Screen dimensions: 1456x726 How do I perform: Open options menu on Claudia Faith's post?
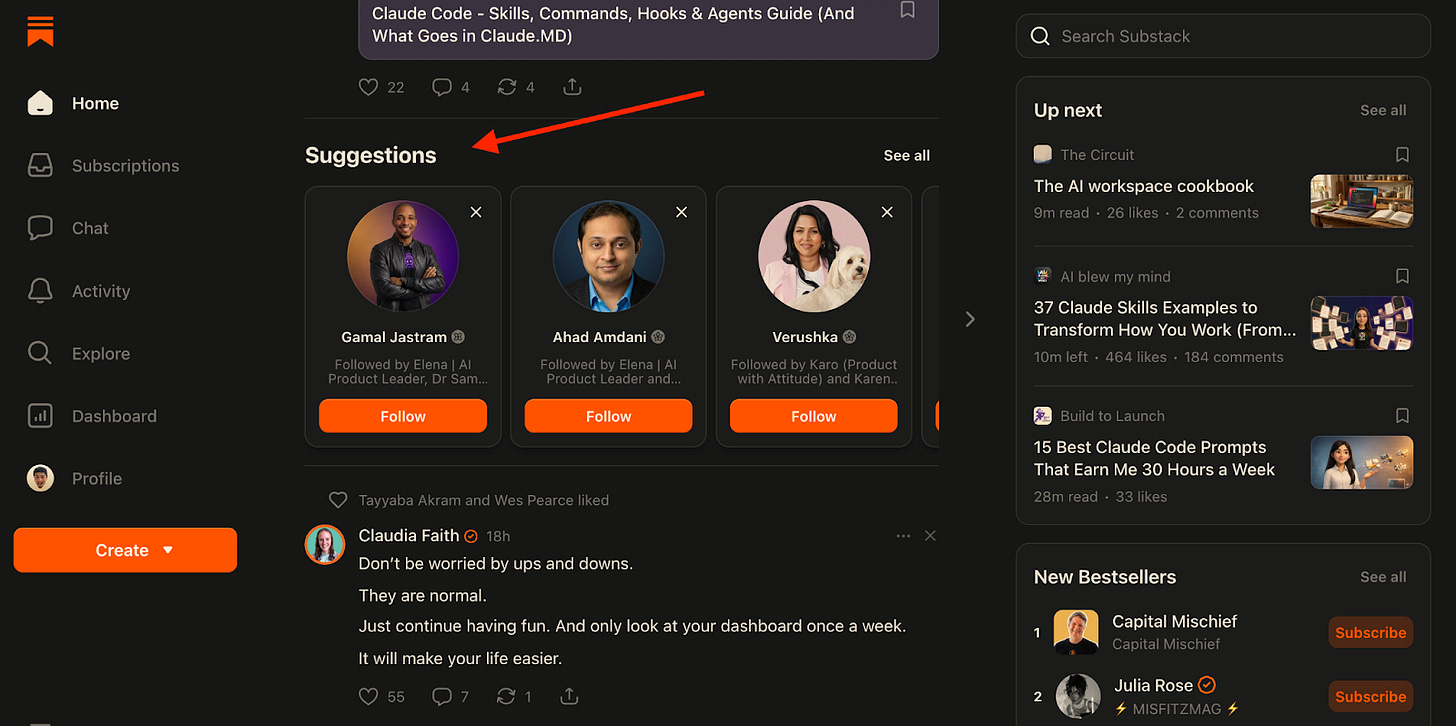(903, 536)
